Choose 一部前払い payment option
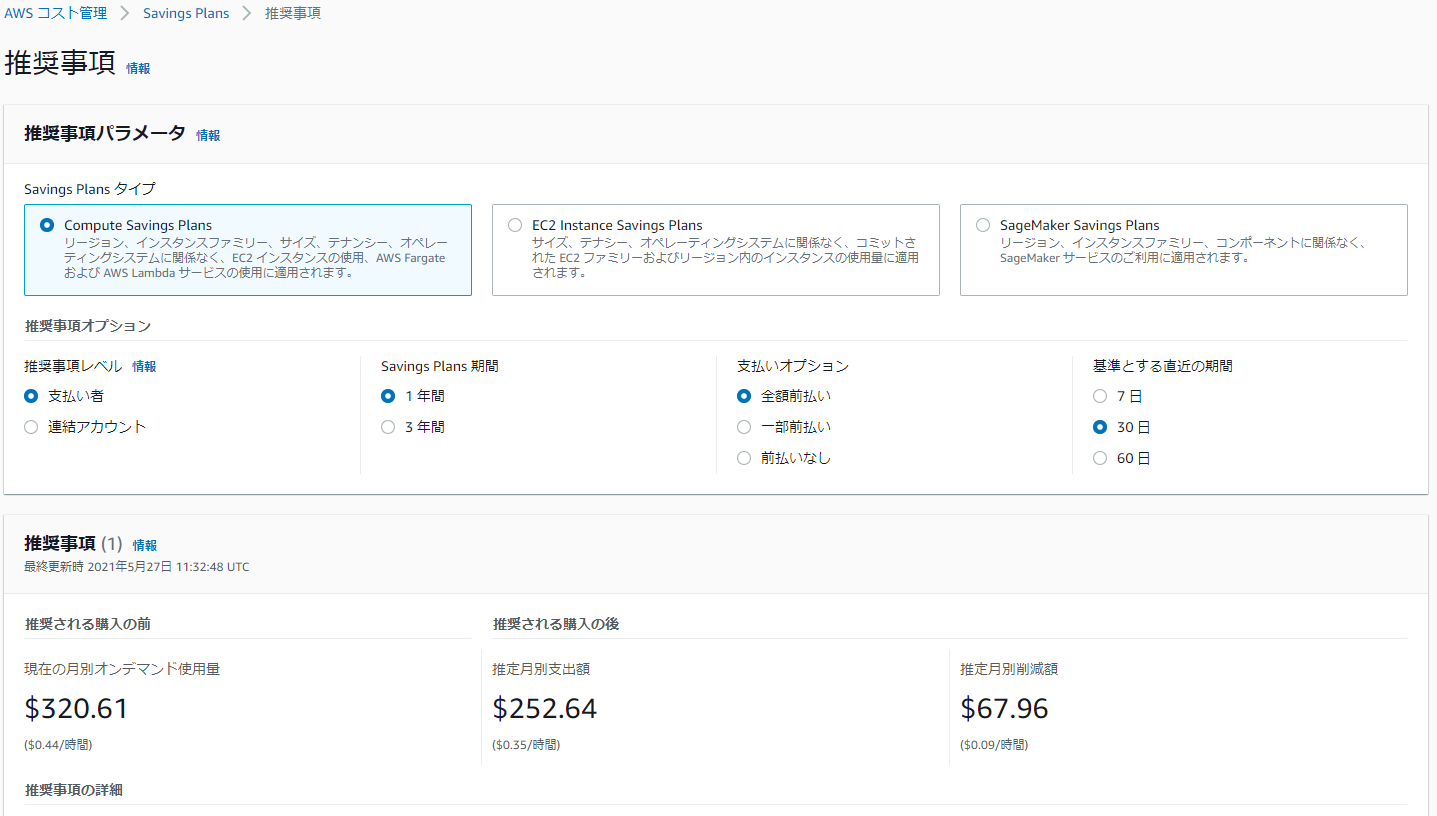1437x816 pixels. pos(744,427)
